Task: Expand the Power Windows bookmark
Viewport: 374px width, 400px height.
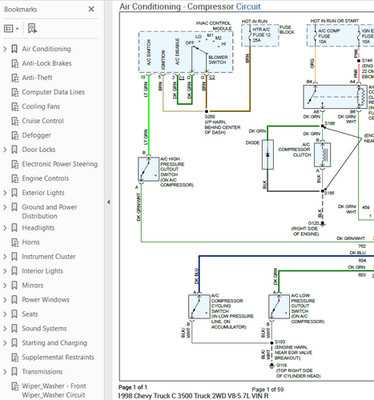Action: click(x=5, y=300)
